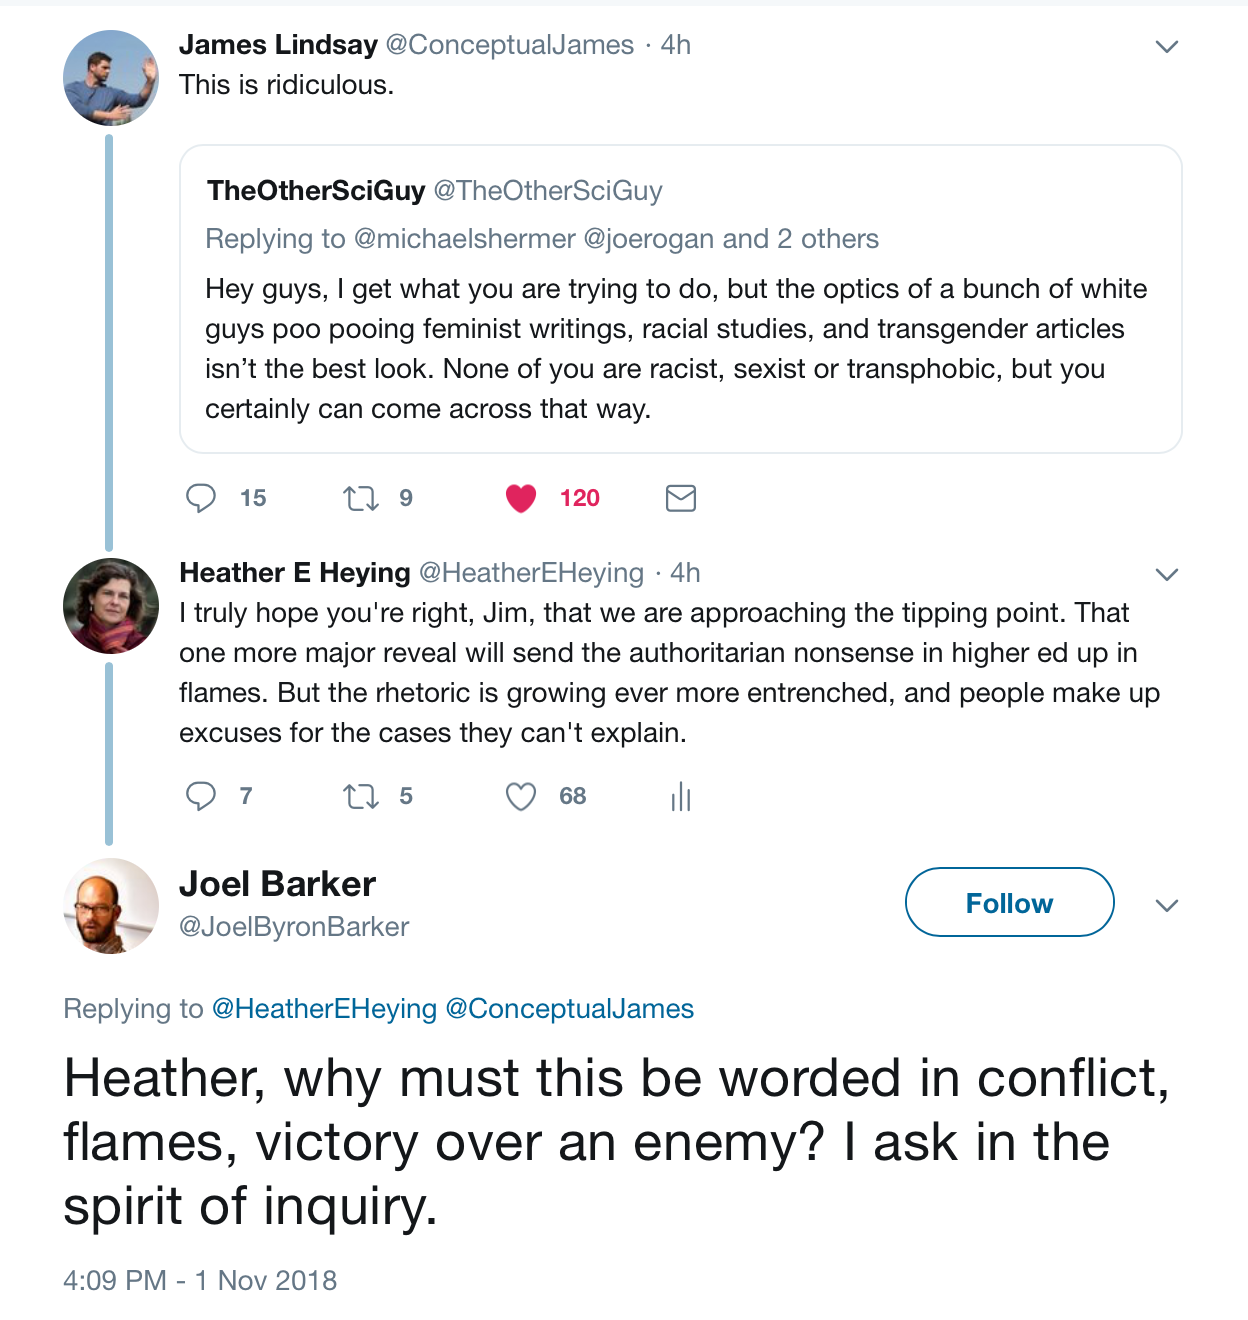Open @ConceptualJames mention in reply line
The height and width of the screenshot is (1320, 1248).
(569, 1008)
